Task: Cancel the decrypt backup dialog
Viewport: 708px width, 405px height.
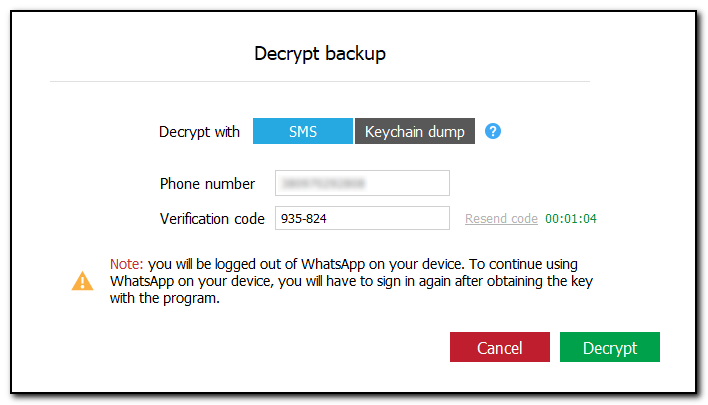Action: (499, 348)
